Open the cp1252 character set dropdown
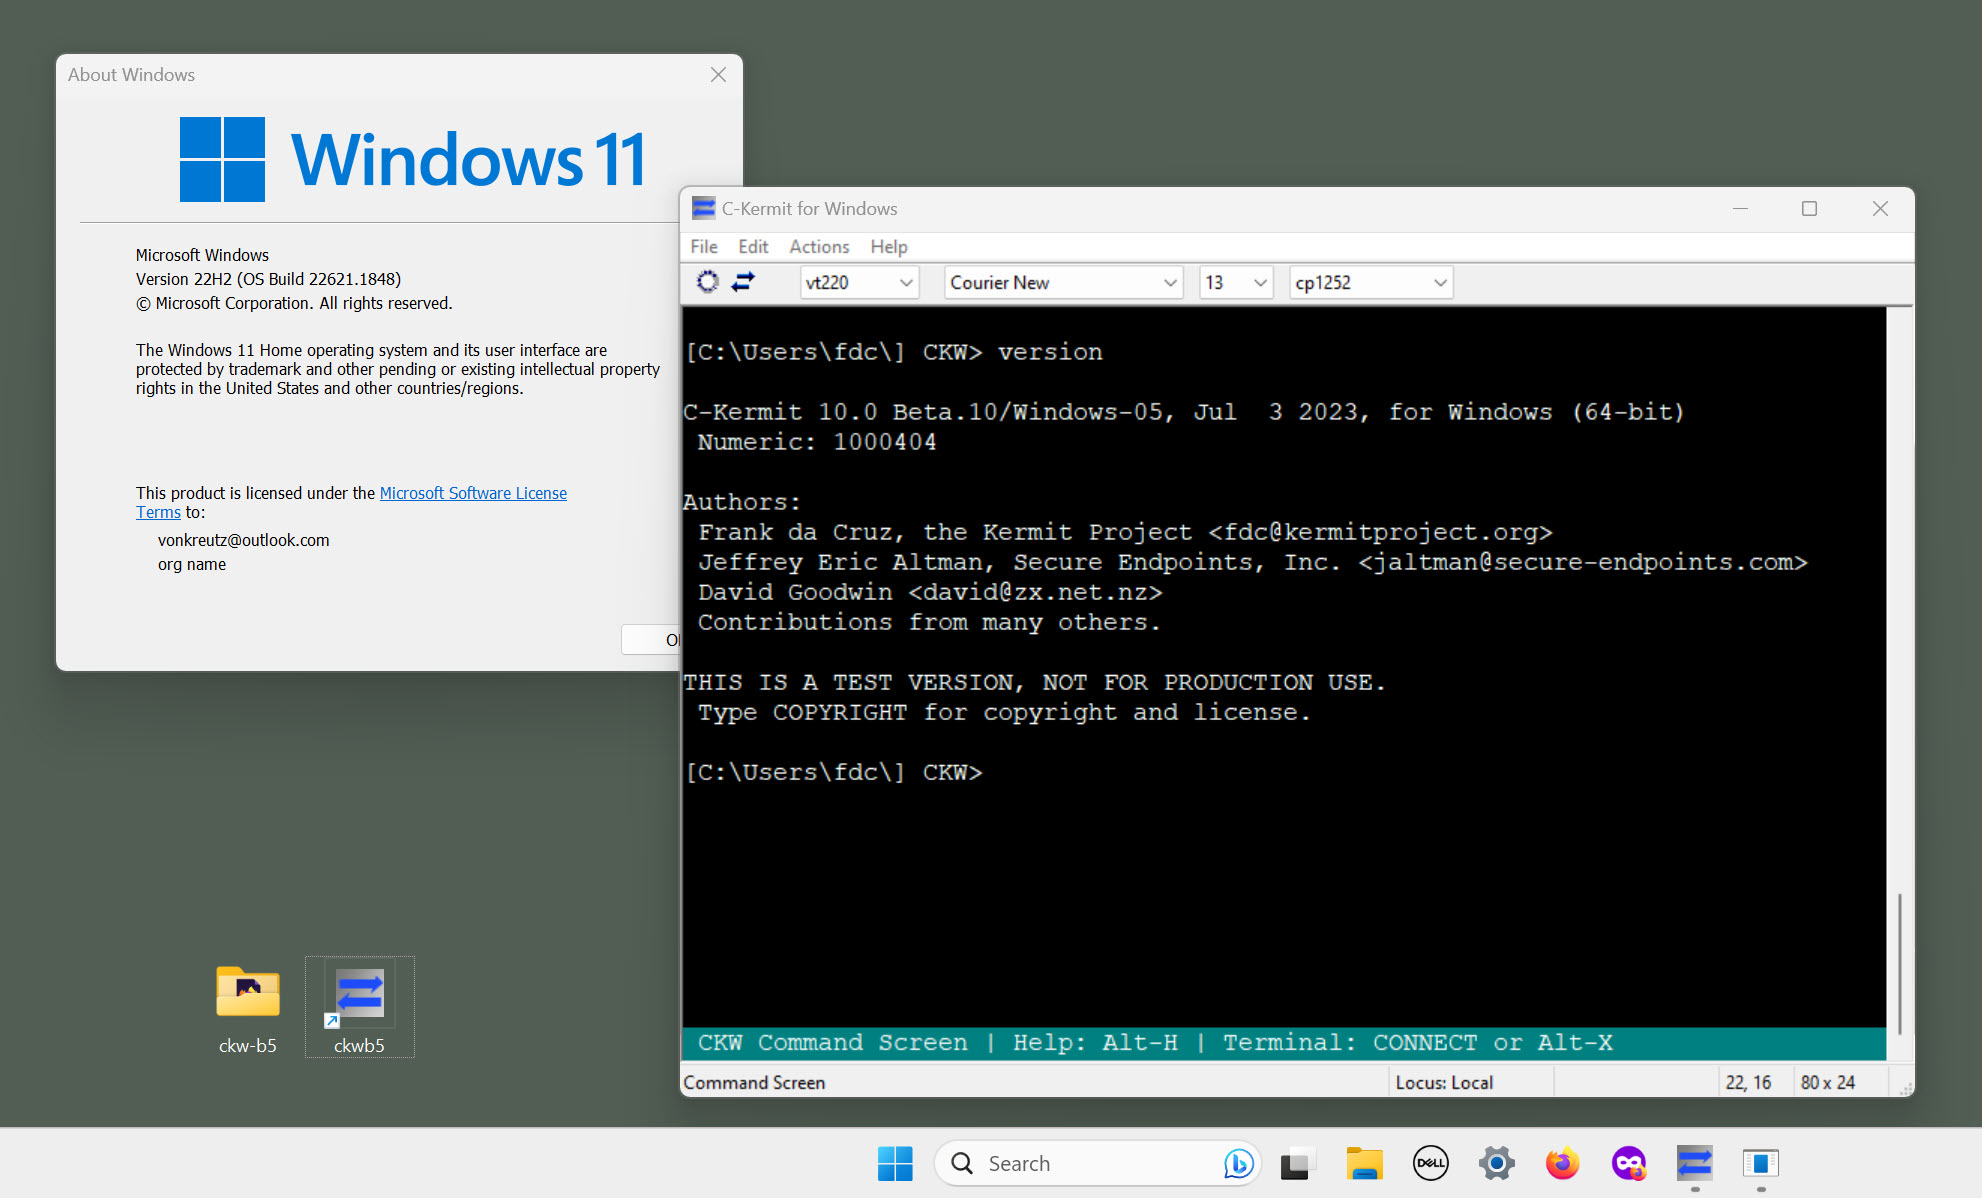 [x=1371, y=283]
